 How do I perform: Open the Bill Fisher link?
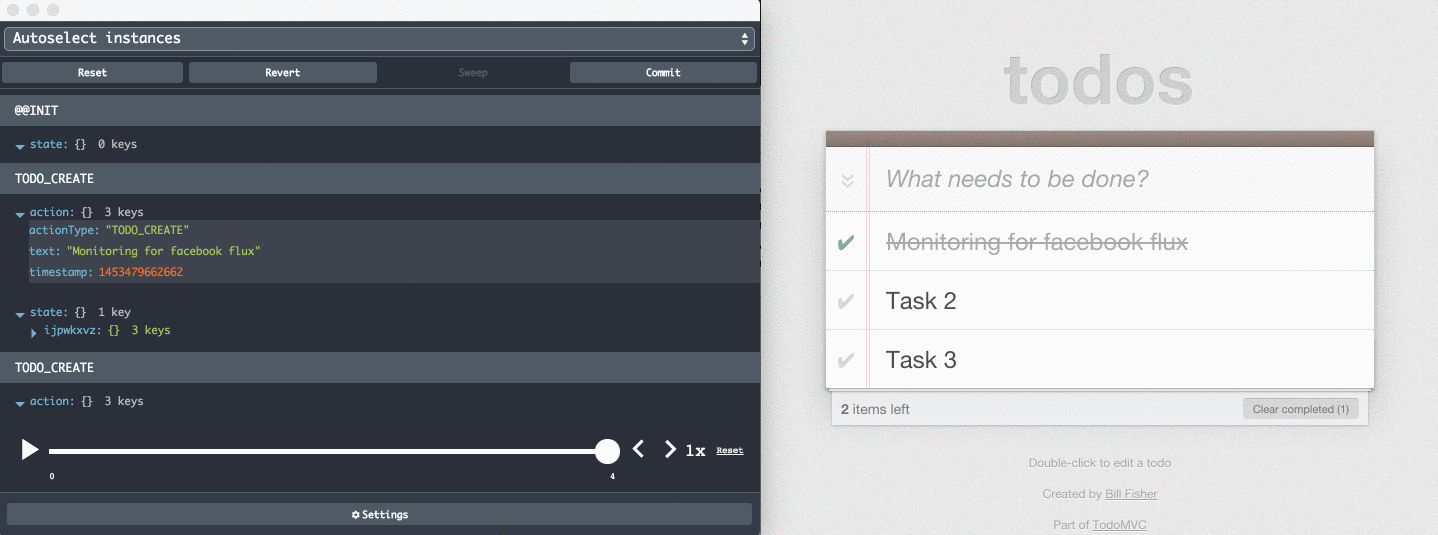pyautogui.click(x=1131, y=494)
